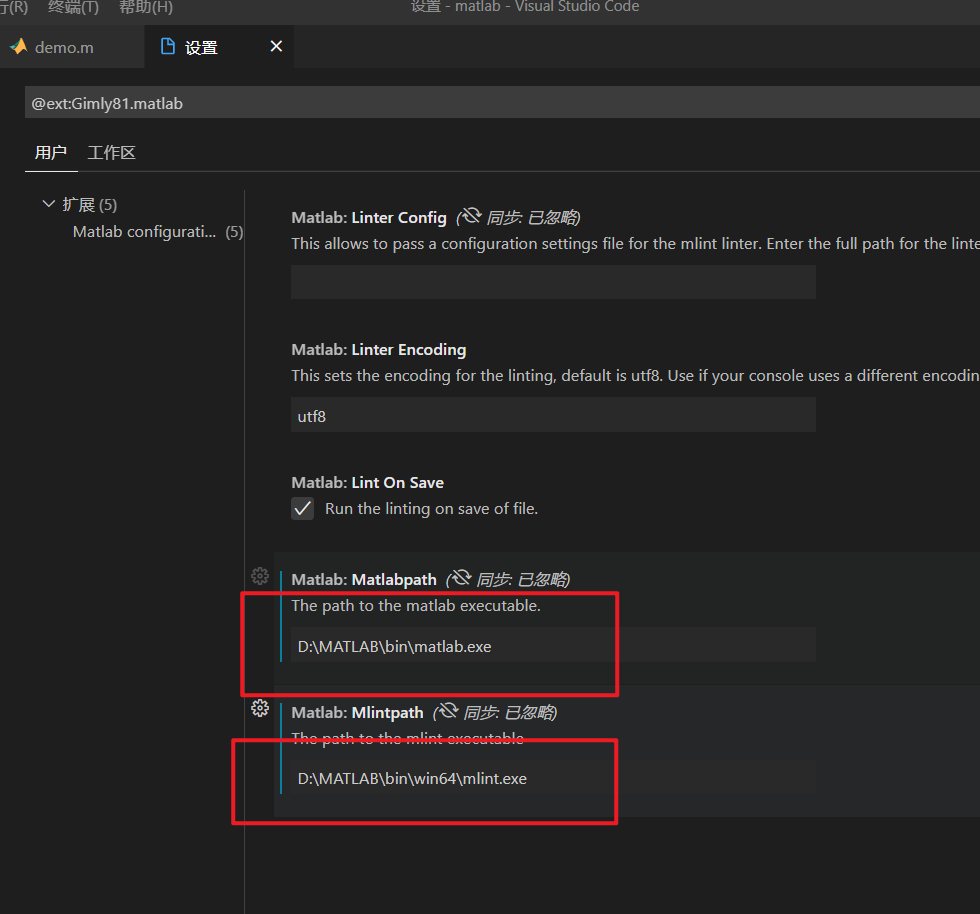Screen dimensions: 980x914
Task: Open the demo.m editor tab
Action: [x=72, y=47]
